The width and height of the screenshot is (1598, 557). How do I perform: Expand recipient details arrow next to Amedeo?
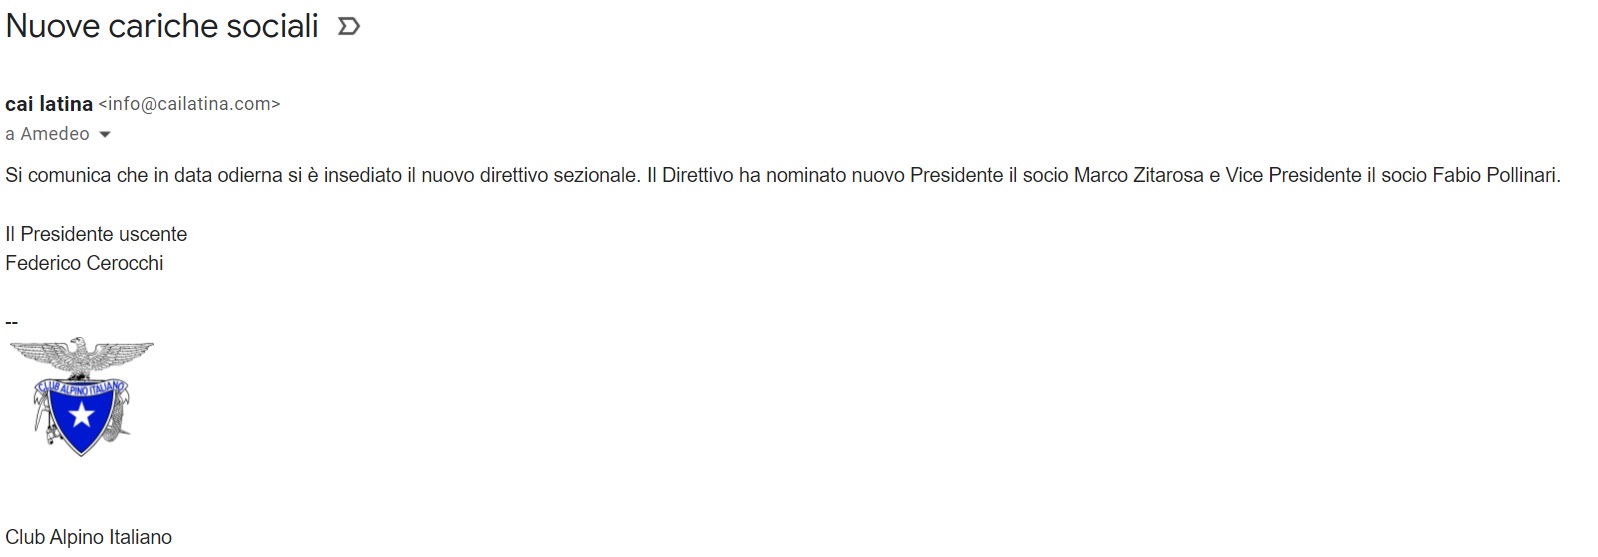tap(104, 134)
